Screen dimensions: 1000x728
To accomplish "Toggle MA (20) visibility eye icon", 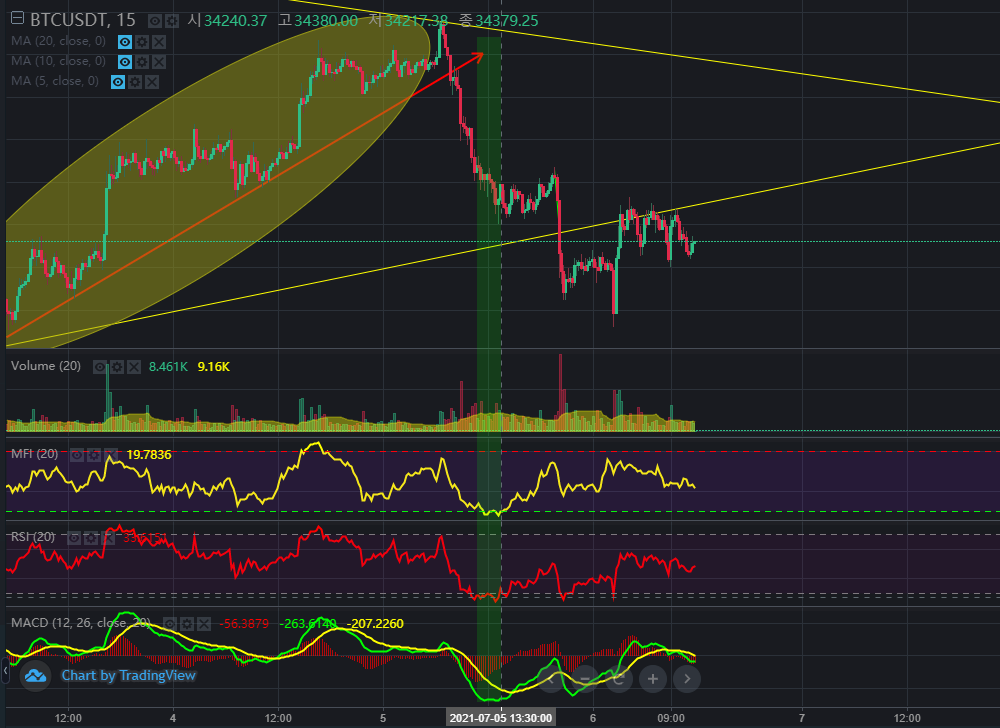I will 125,41.
